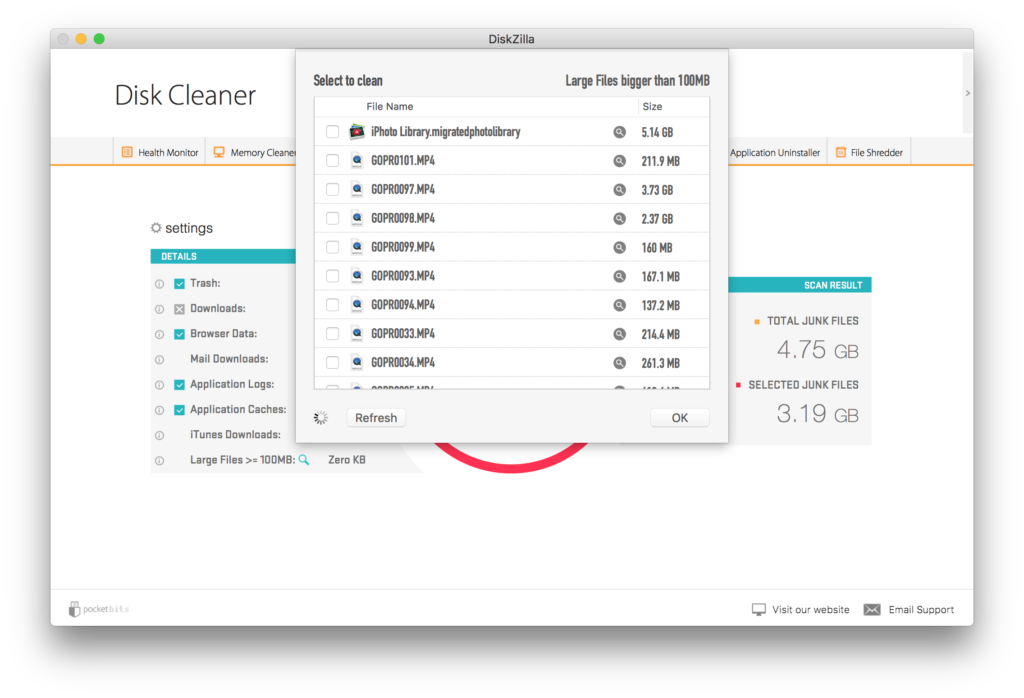Click magnifier icon for GOPR0098.MP4
This screenshot has height=698, width=1024.
pyautogui.click(x=619, y=218)
